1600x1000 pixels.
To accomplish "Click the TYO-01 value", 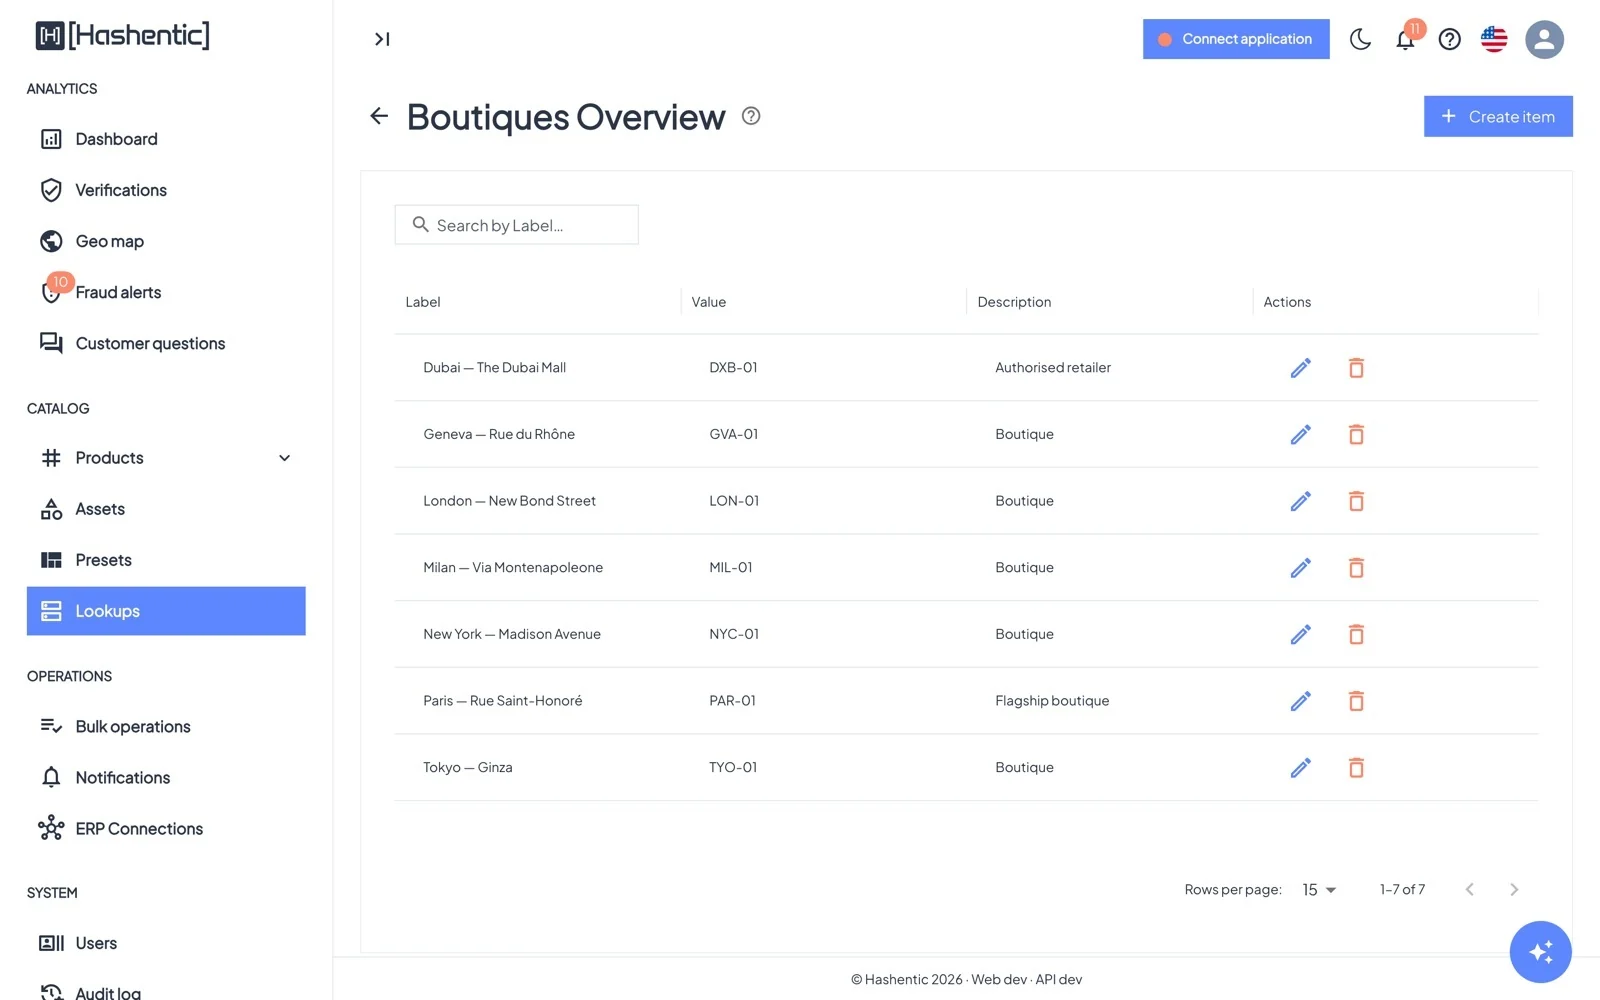I will point(733,768).
